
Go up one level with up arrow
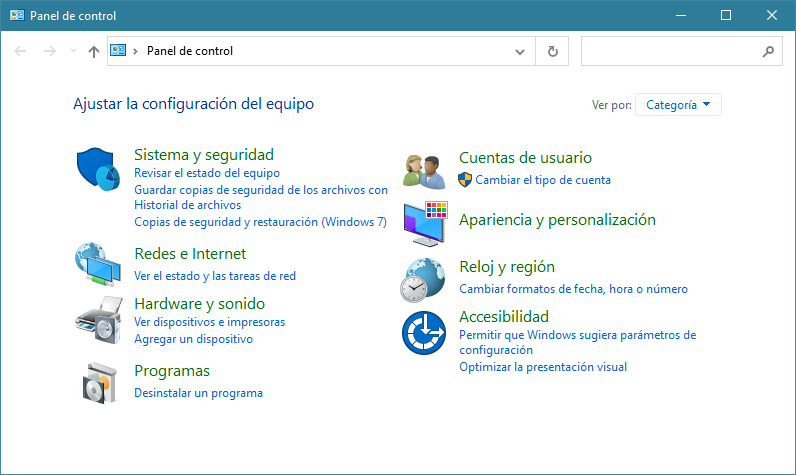click(x=94, y=51)
